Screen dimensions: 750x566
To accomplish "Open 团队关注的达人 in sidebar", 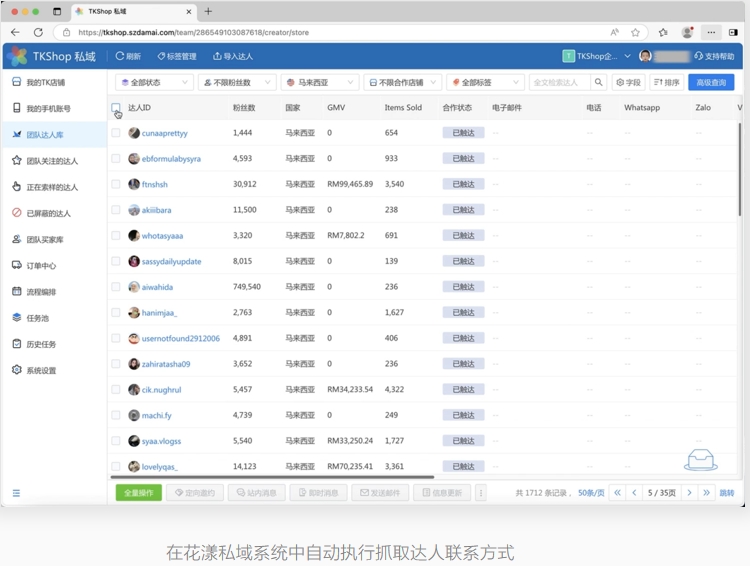I will [54, 161].
